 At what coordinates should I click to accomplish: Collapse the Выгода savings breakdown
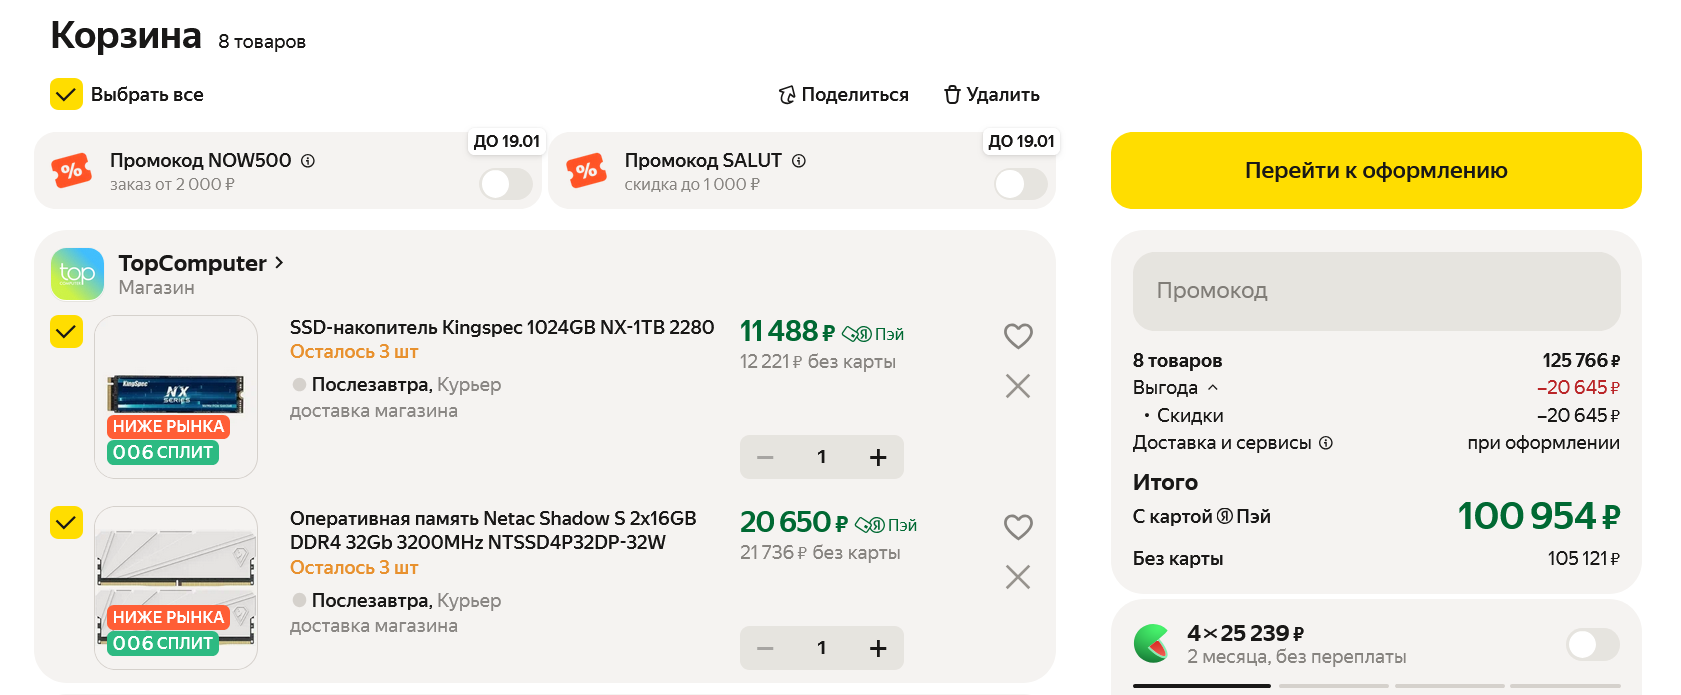pyautogui.click(x=1213, y=388)
